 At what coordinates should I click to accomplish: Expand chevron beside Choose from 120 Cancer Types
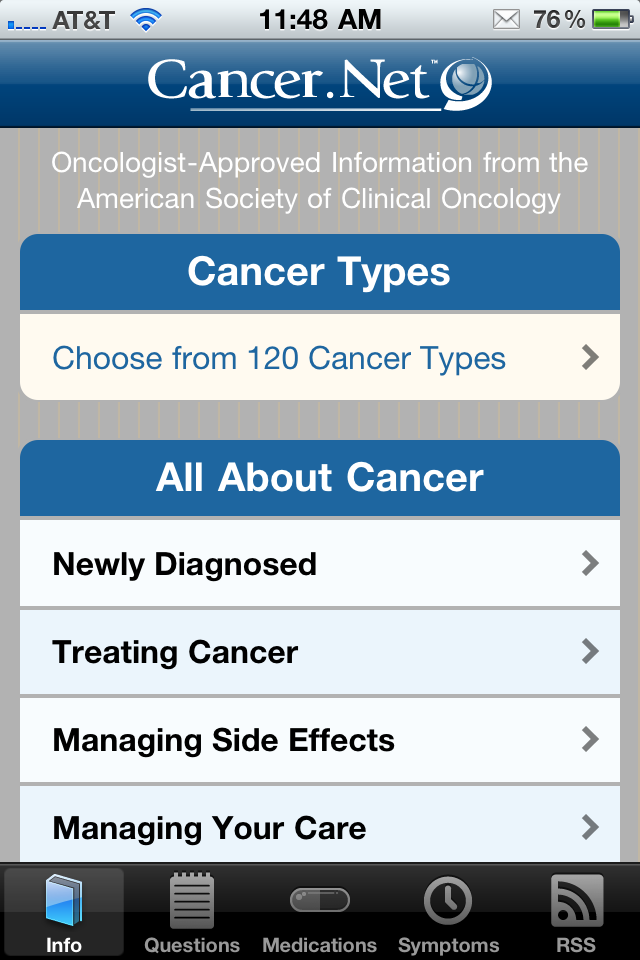590,357
